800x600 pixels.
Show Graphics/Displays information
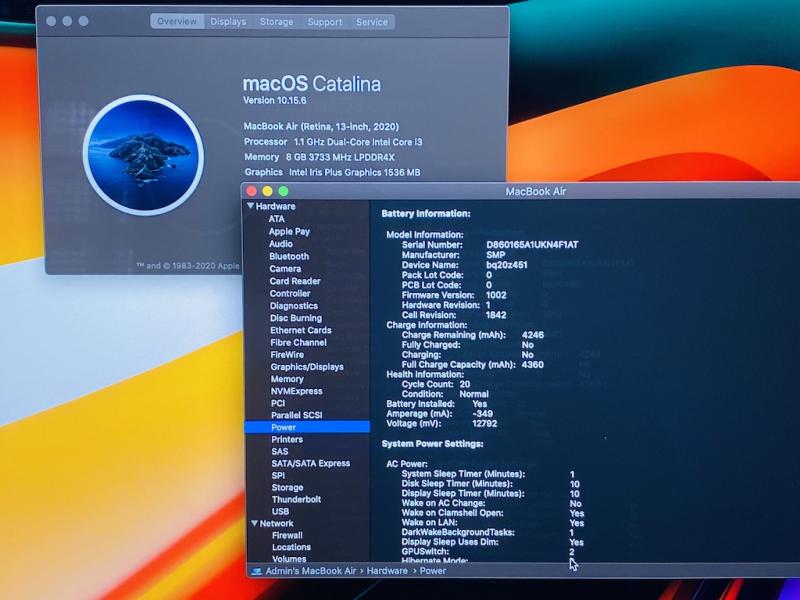coord(307,367)
